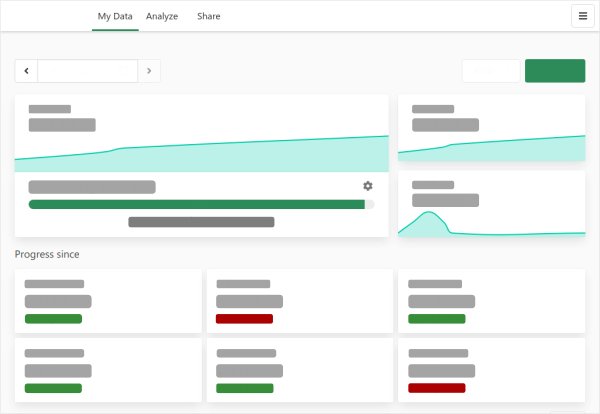Switch to the My Data tab
Image resolution: width=600 pixels, height=414 pixels.
click(115, 16)
